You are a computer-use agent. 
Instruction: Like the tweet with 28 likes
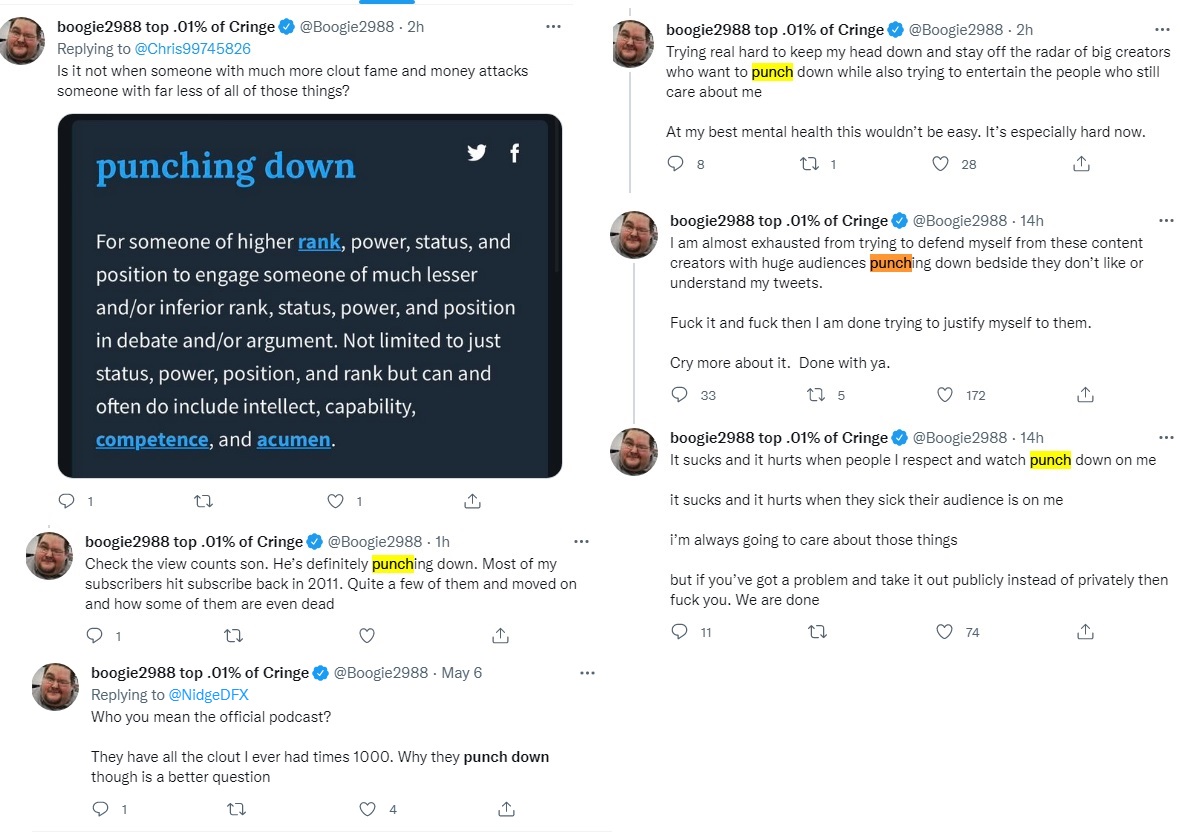940,164
